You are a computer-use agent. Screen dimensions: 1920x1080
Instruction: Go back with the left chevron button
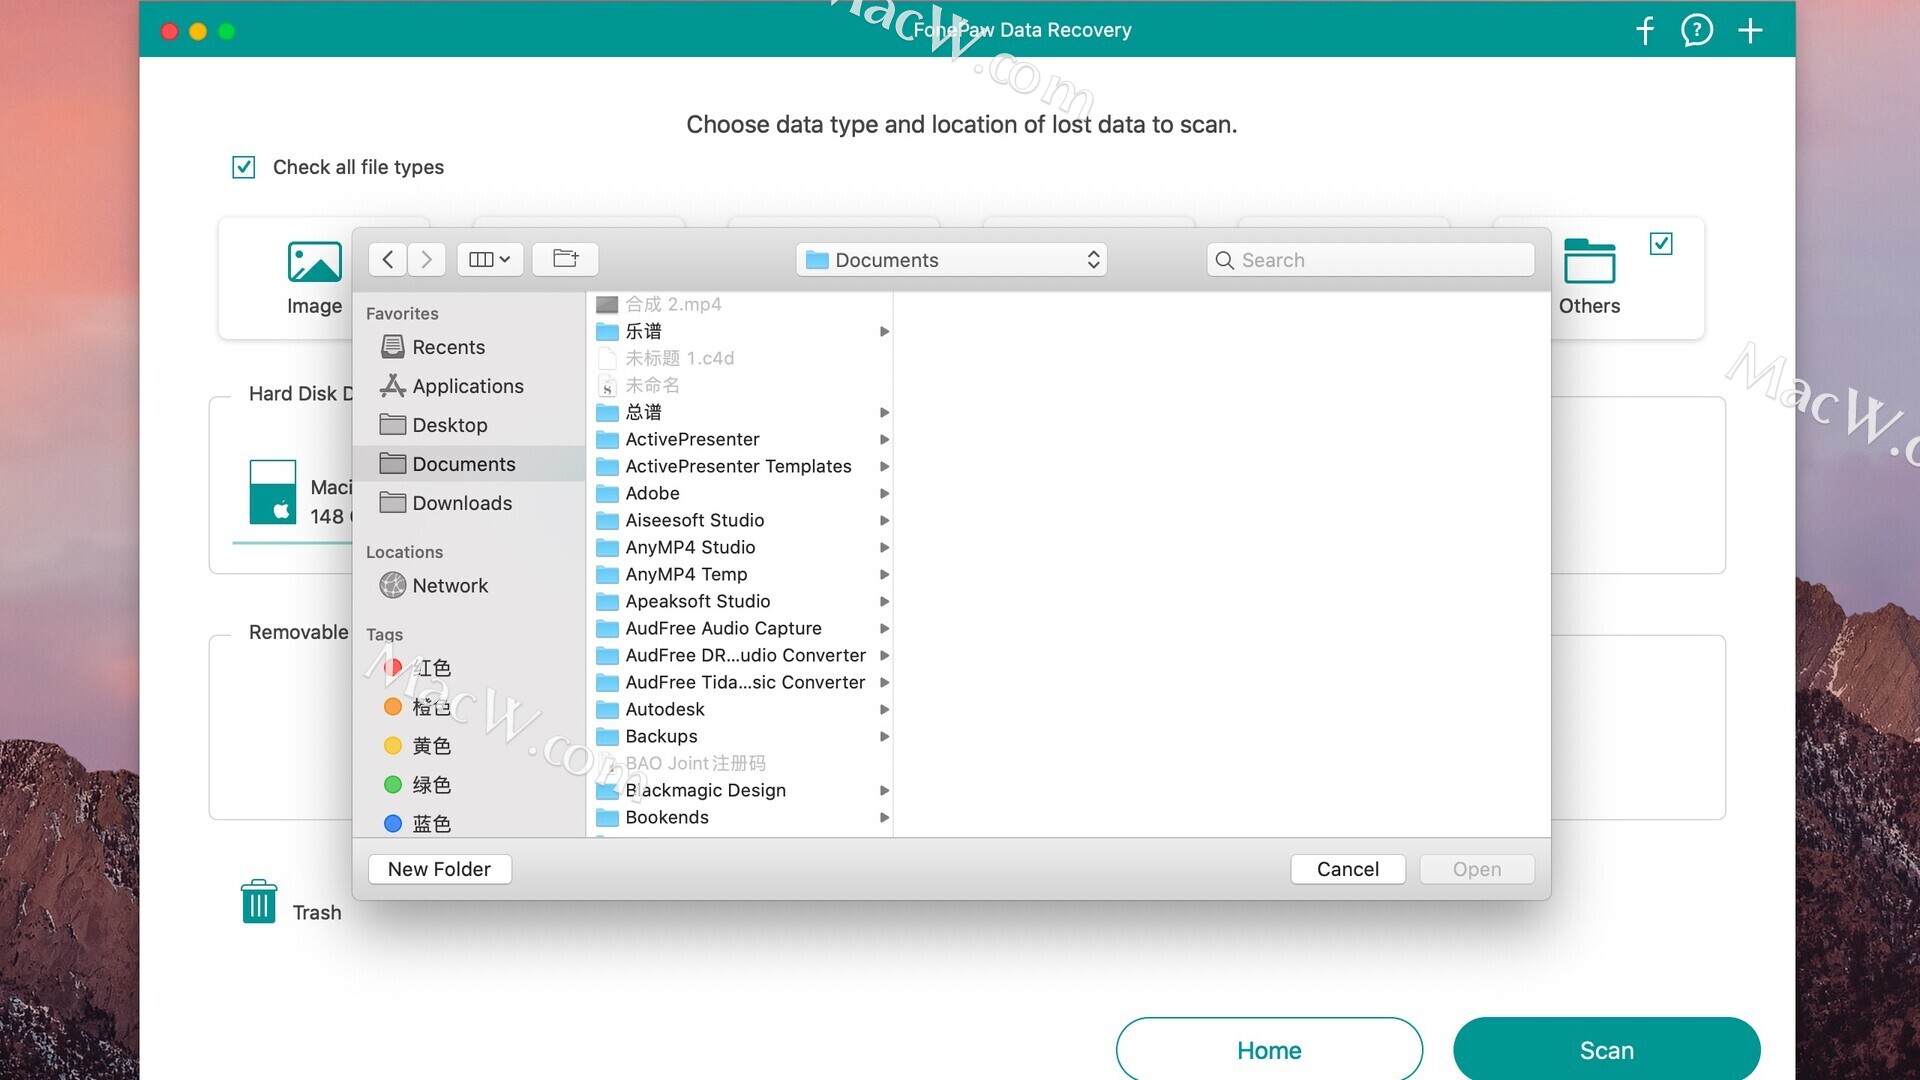[388, 260]
